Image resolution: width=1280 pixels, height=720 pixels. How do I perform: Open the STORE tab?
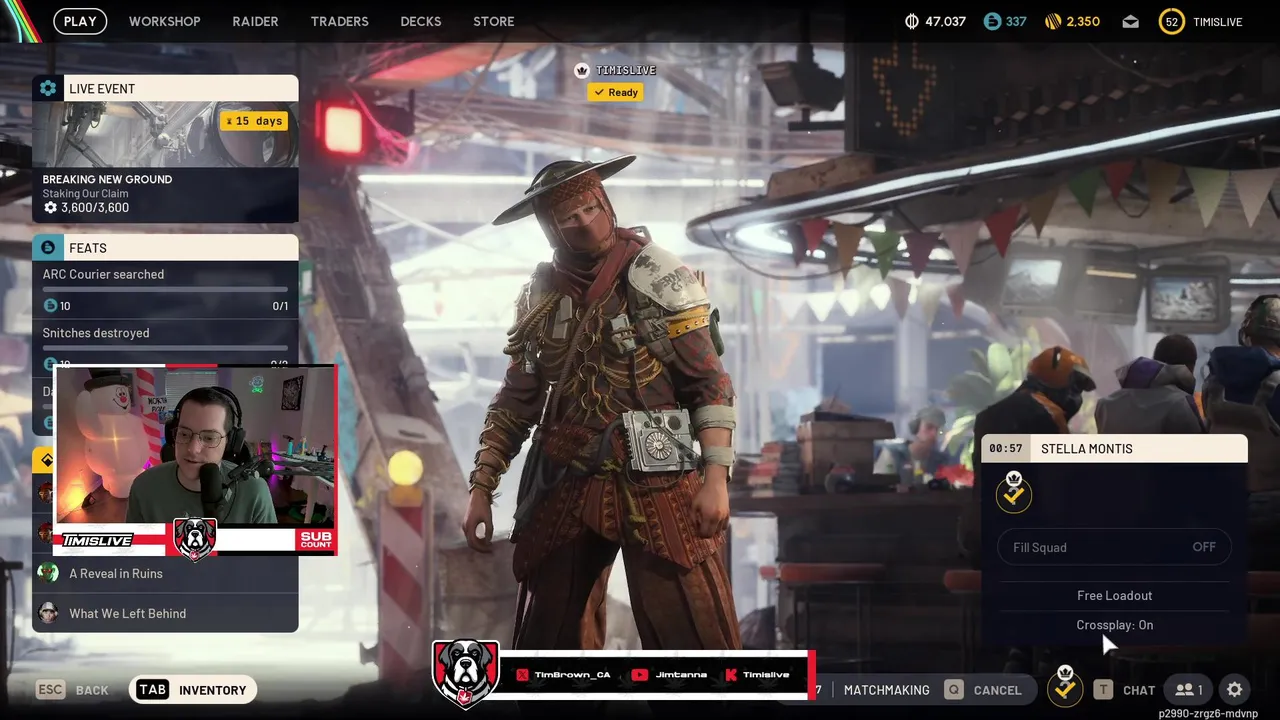[x=494, y=21]
